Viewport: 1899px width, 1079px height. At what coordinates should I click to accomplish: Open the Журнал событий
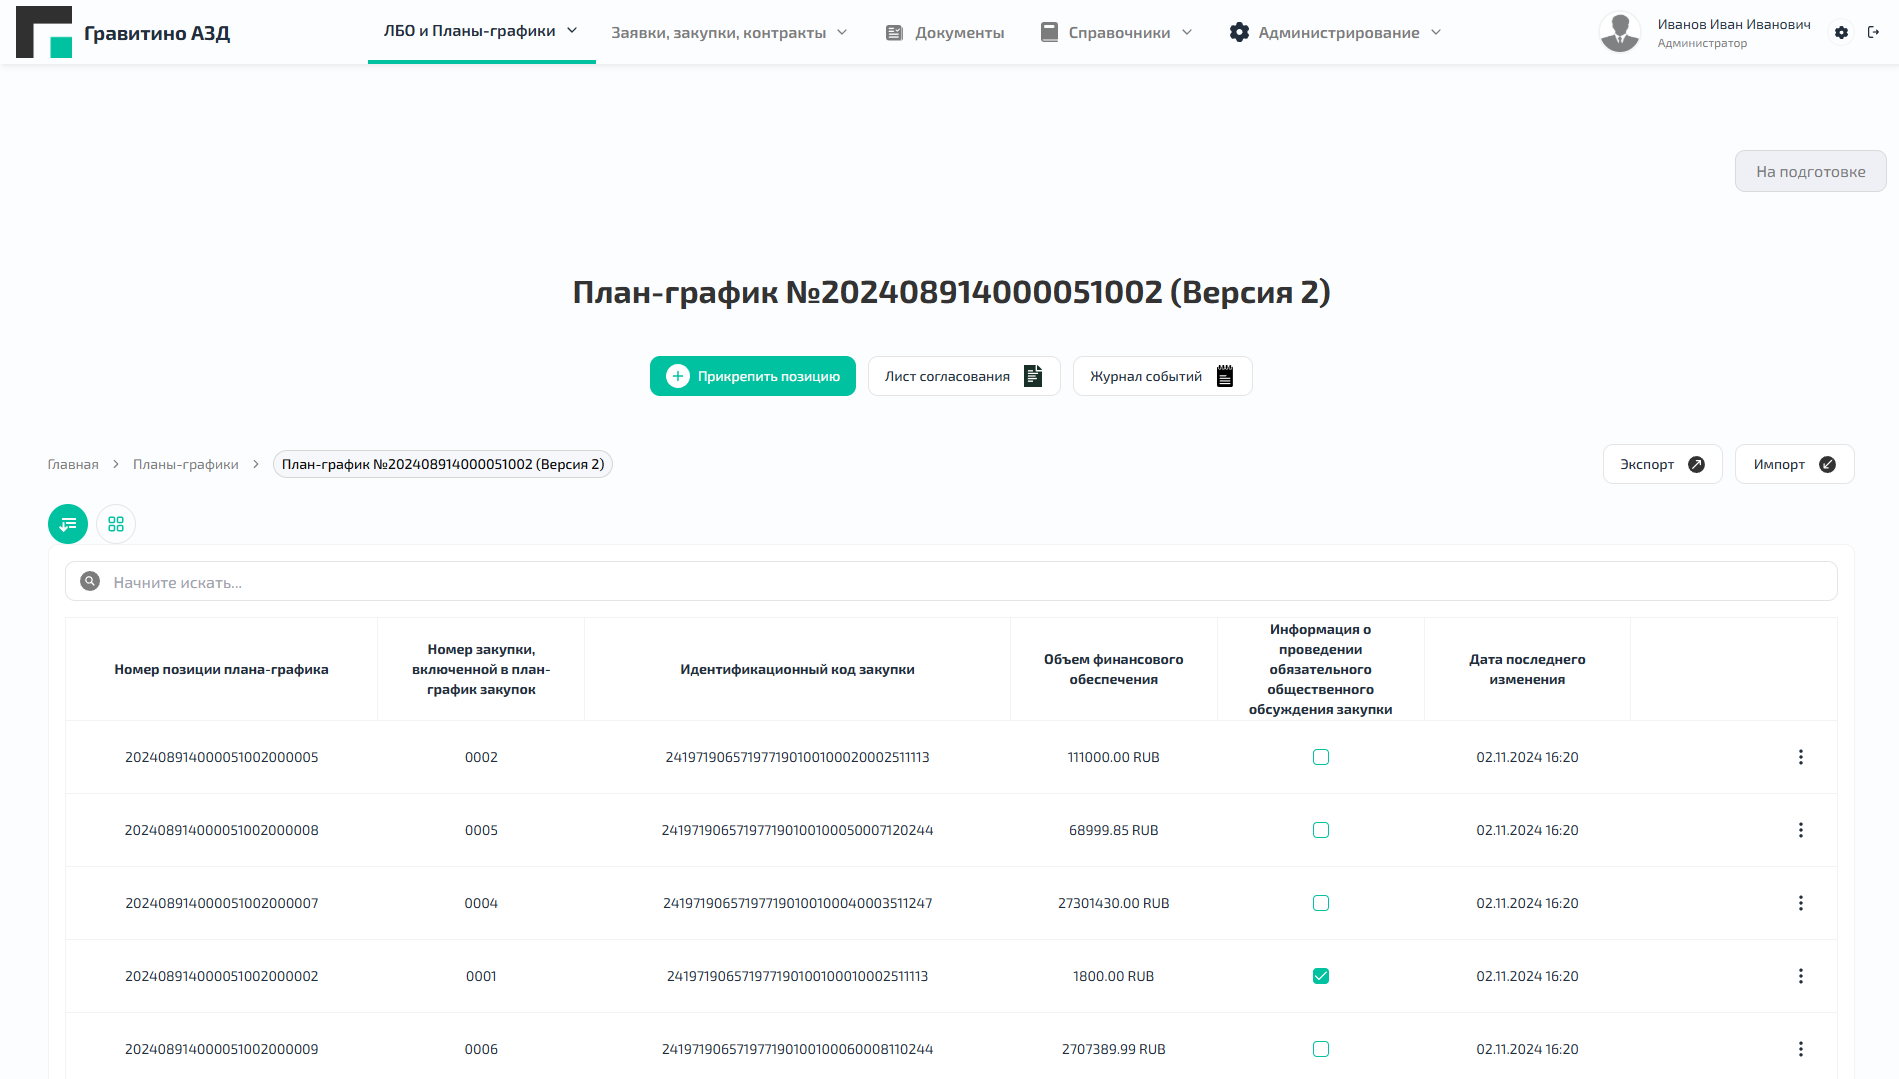(1161, 376)
